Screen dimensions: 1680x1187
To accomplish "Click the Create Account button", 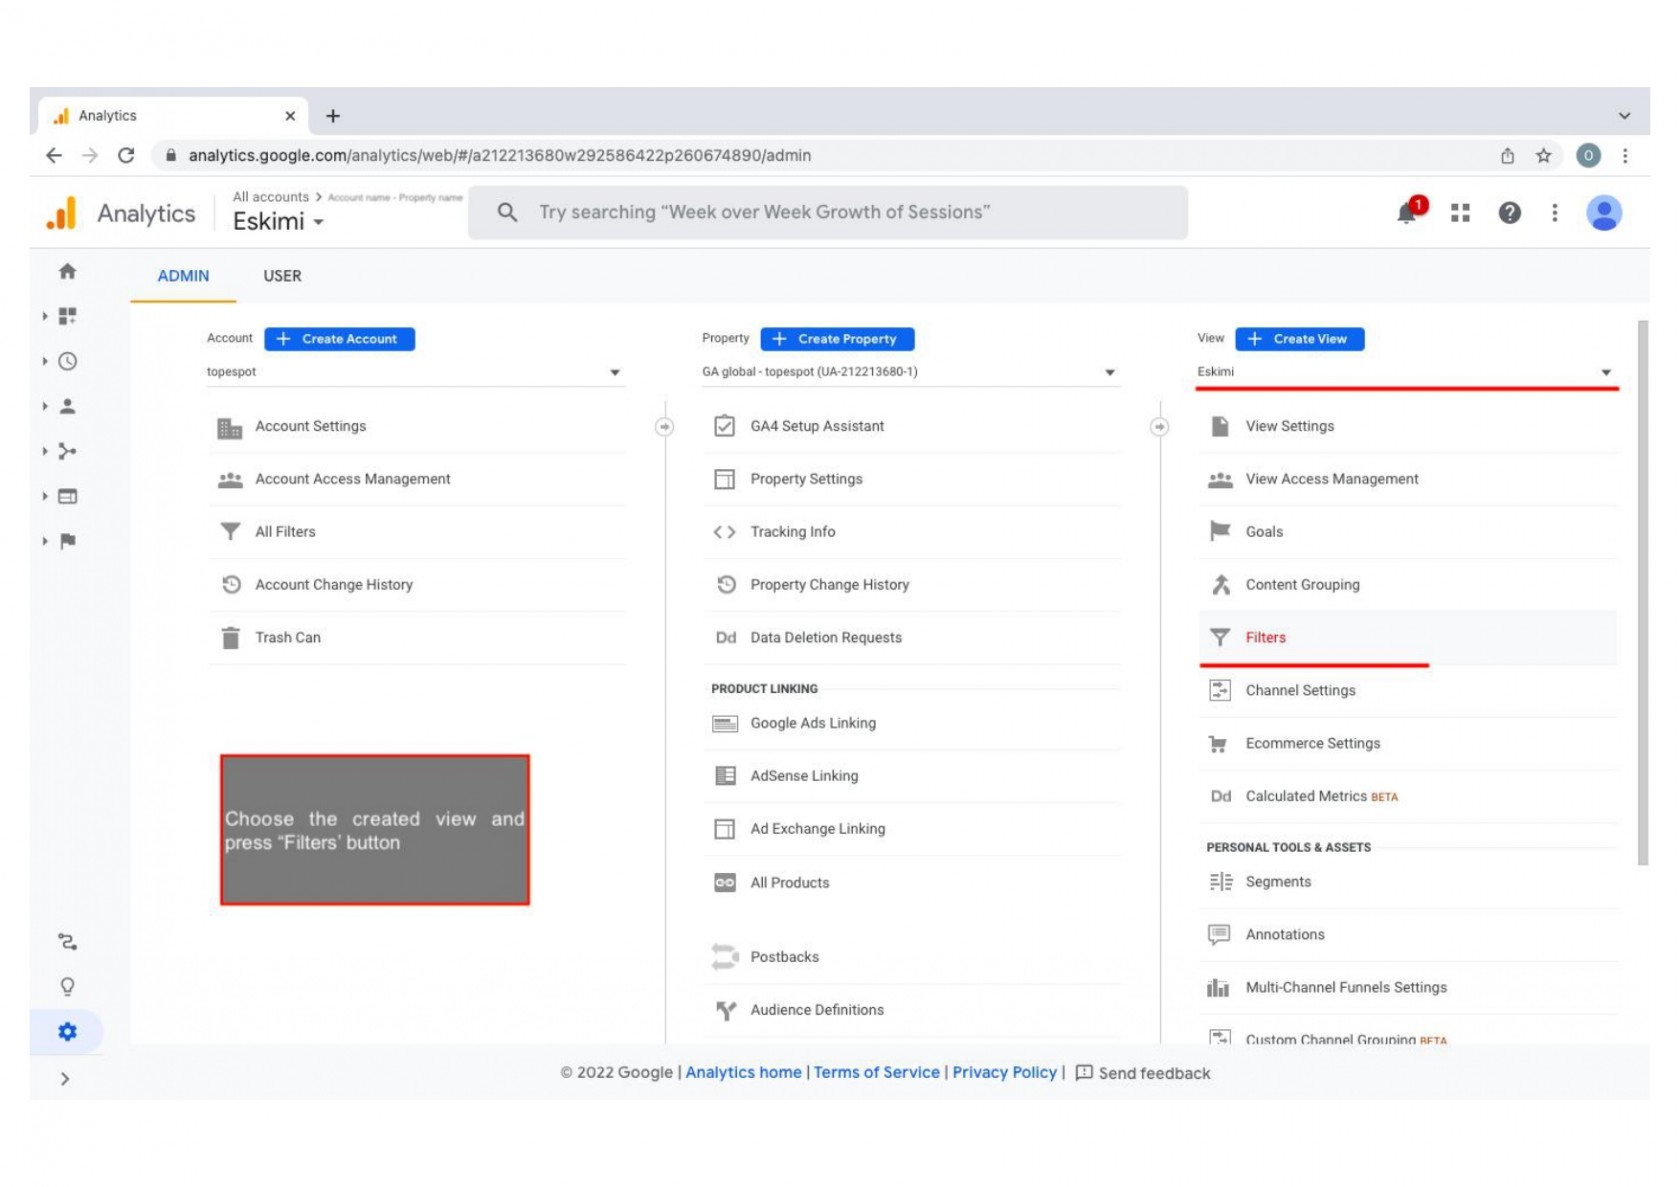I will pos(339,339).
